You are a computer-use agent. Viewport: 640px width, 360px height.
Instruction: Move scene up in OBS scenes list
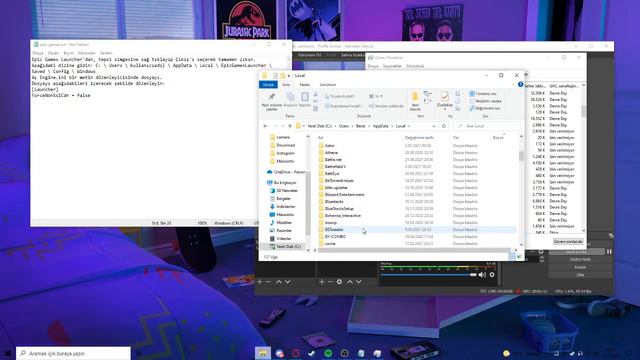(x=279, y=282)
